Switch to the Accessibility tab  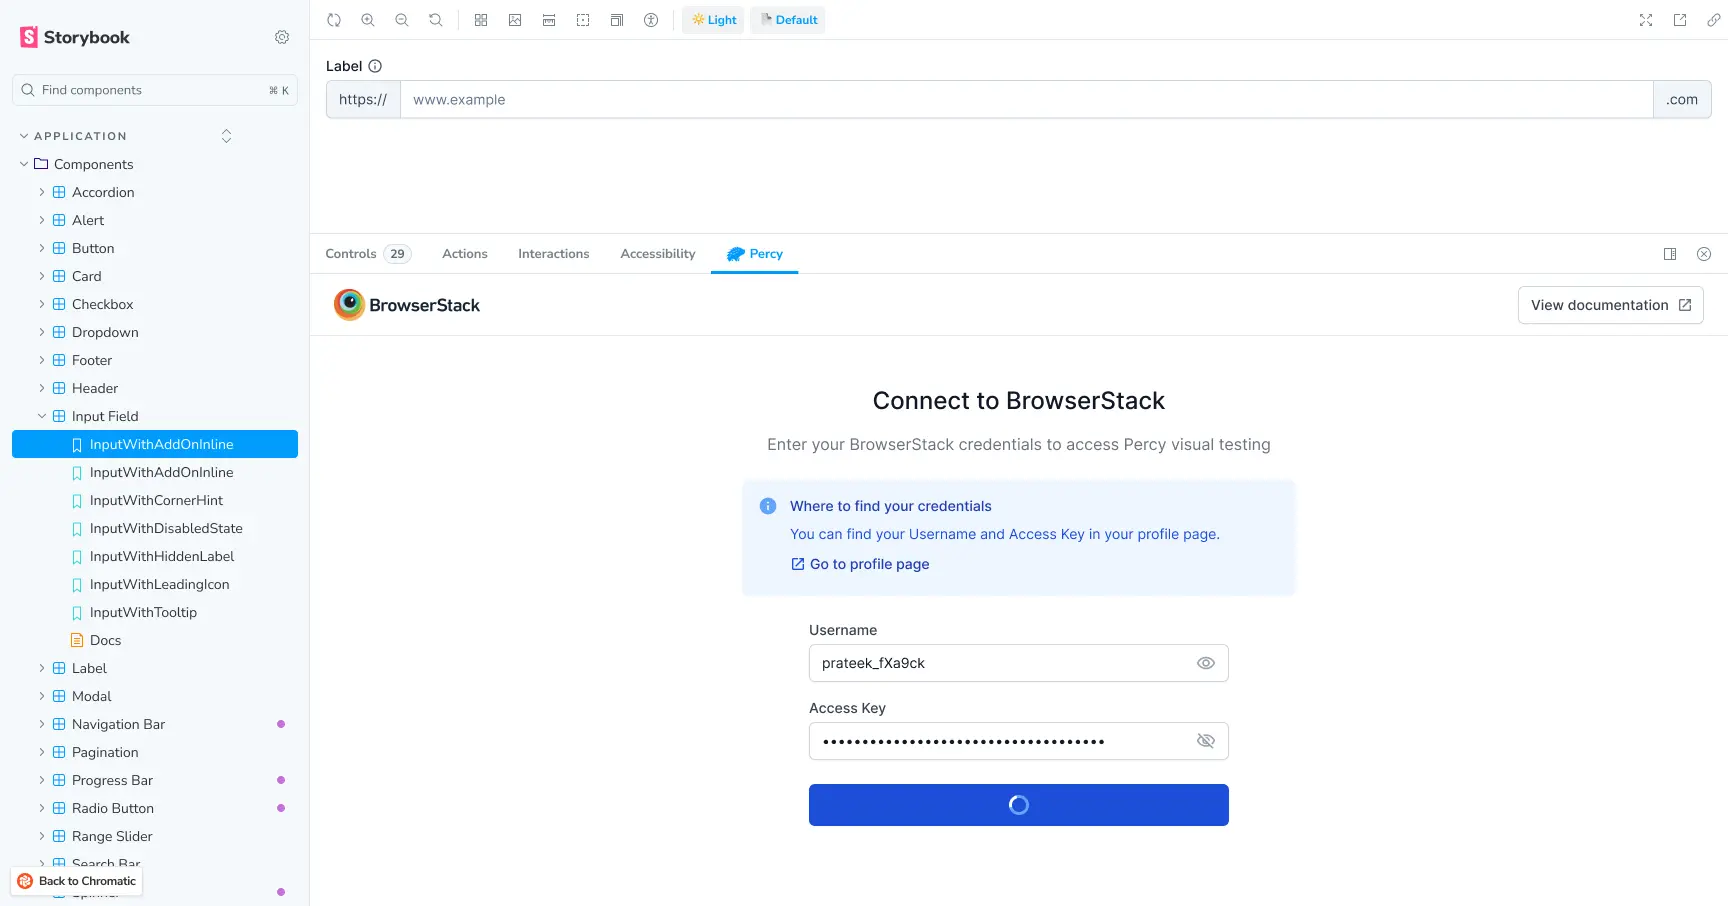point(657,253)
